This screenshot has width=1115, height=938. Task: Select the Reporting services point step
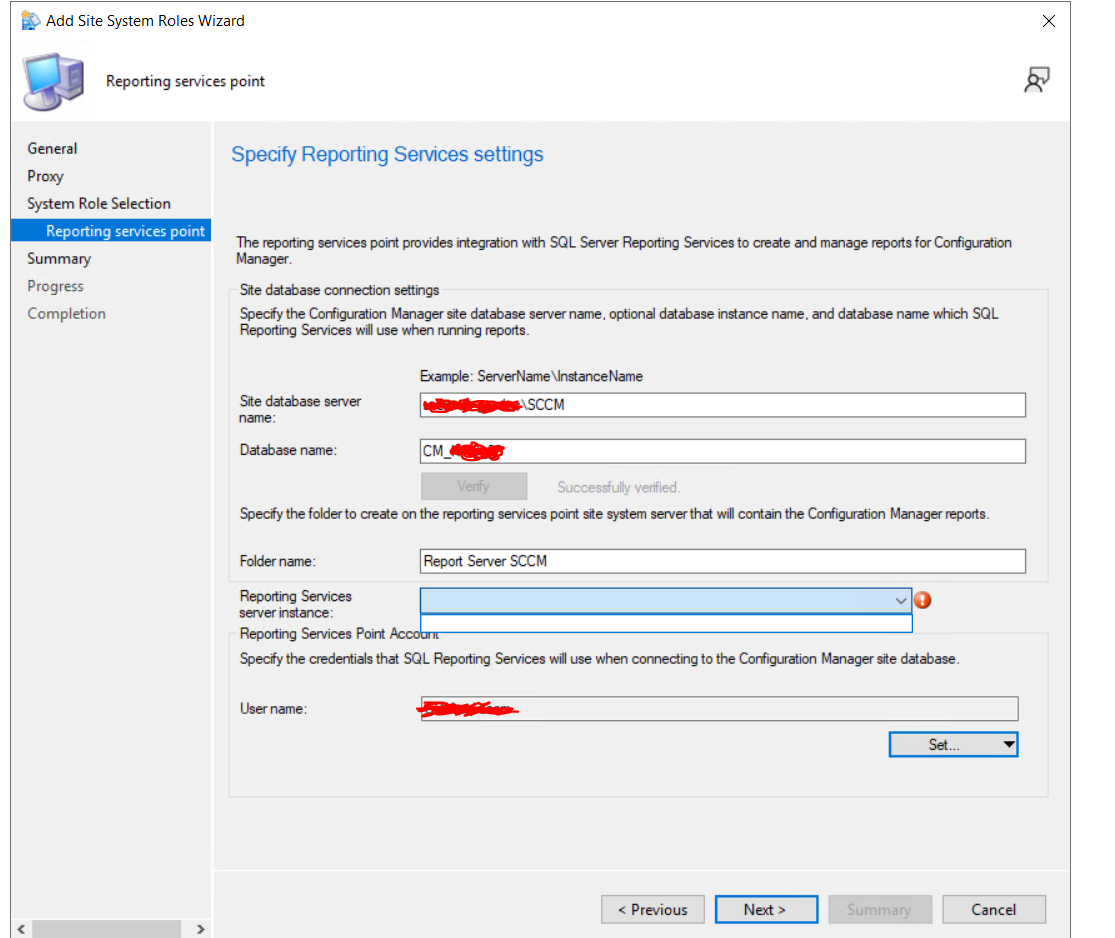point(111,230)
